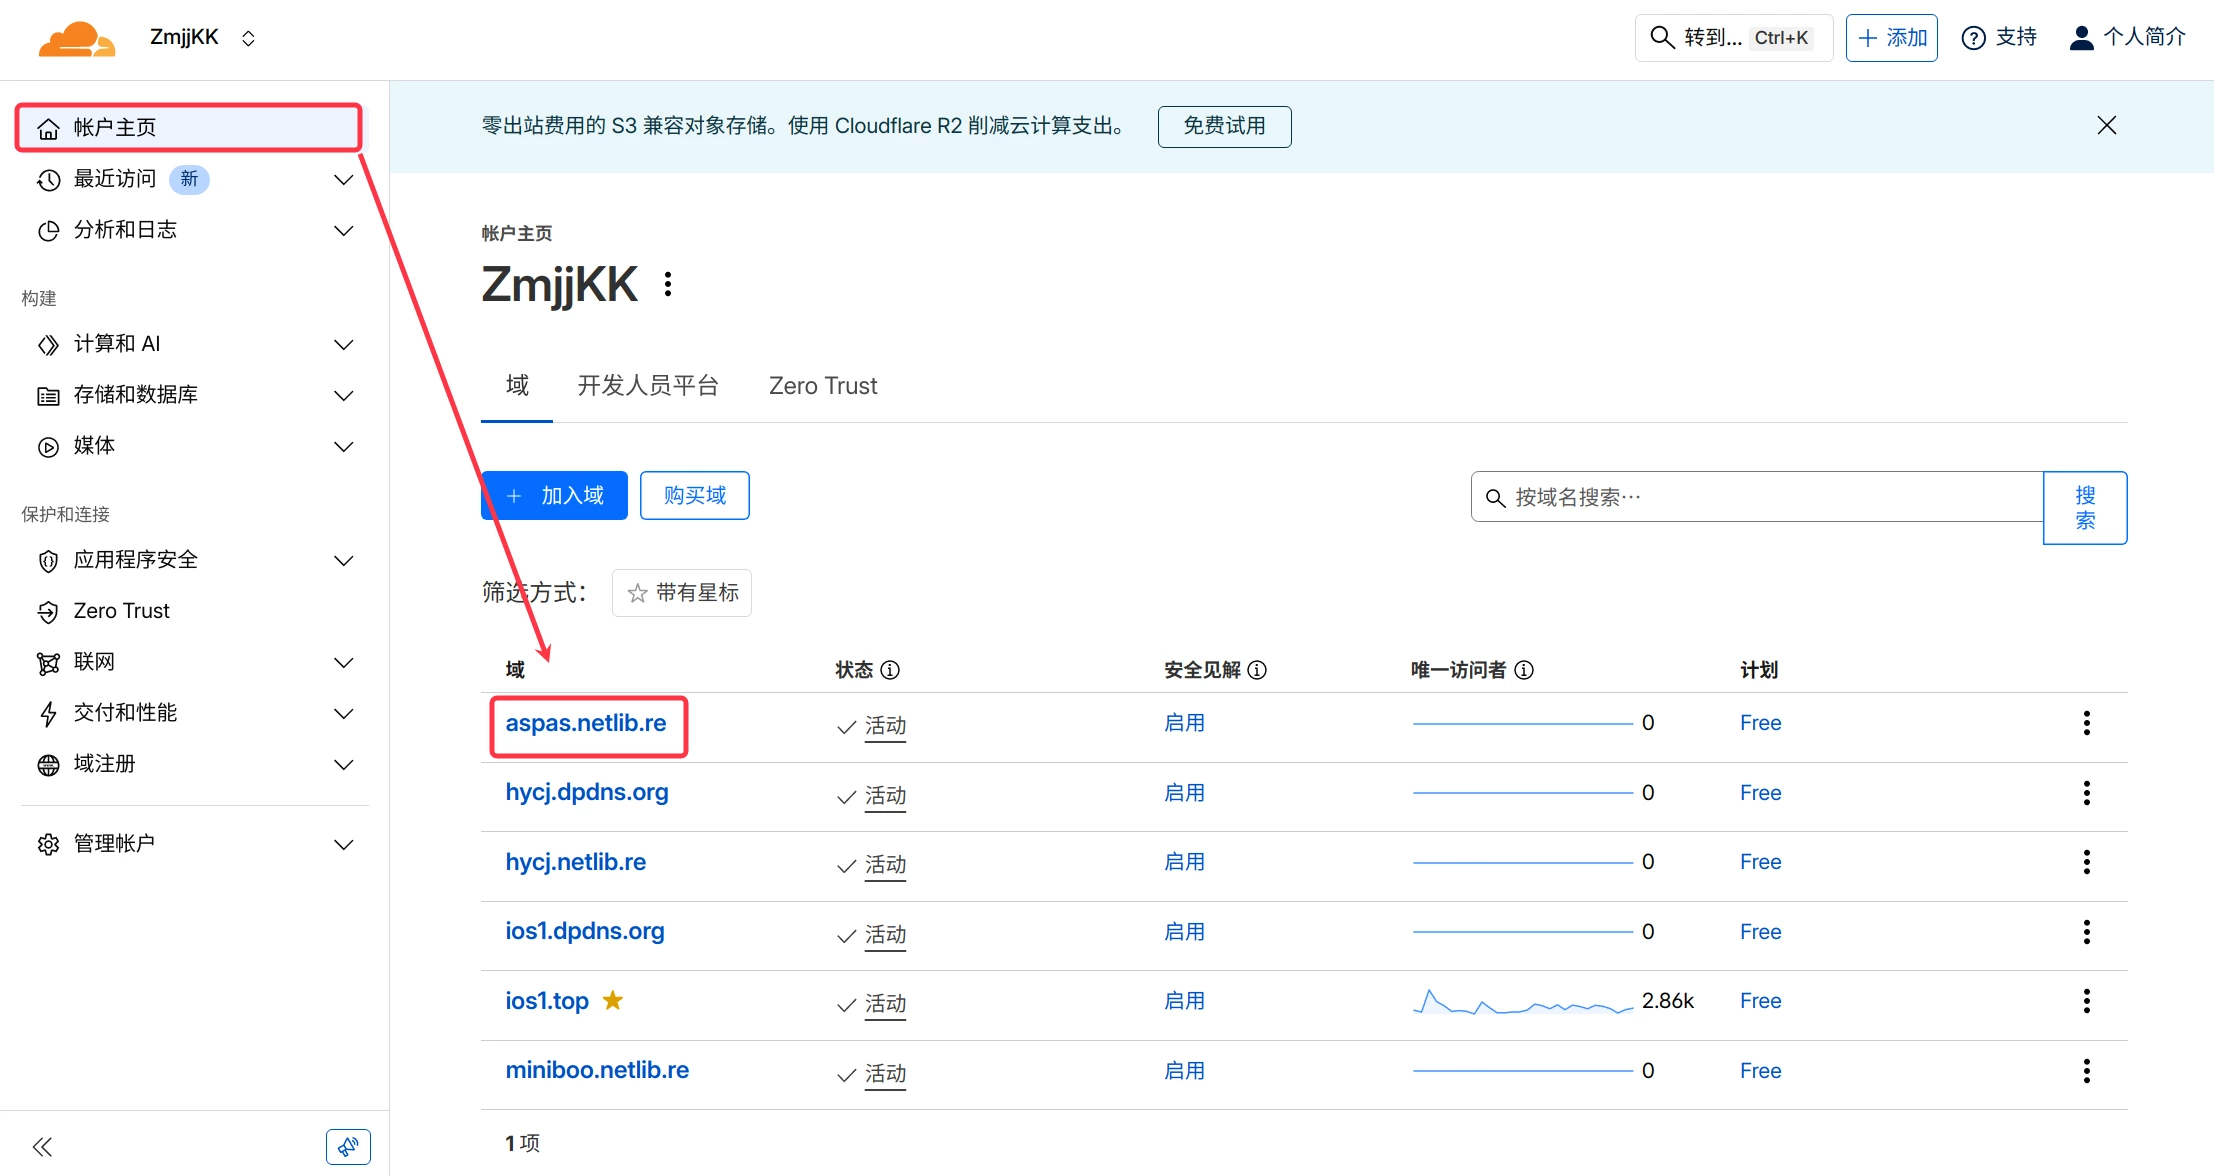Open three-dot menu next to ZmjjKK heading

point(668,284)
